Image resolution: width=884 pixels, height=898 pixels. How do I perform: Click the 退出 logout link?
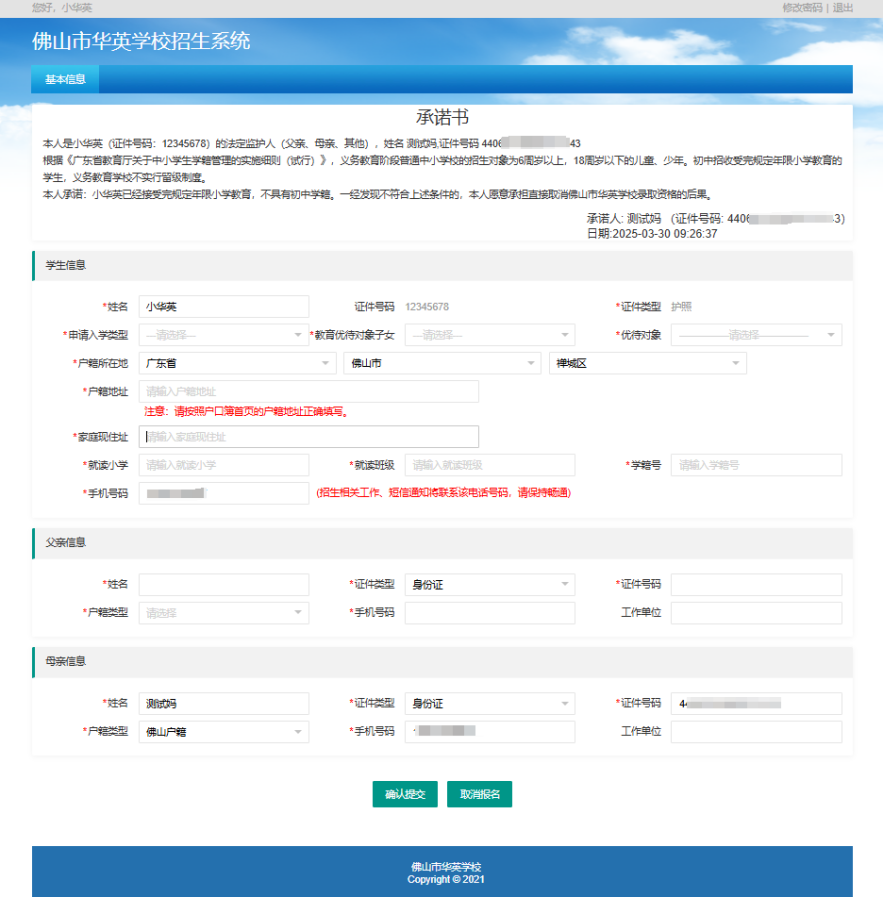tap(842, 7)
